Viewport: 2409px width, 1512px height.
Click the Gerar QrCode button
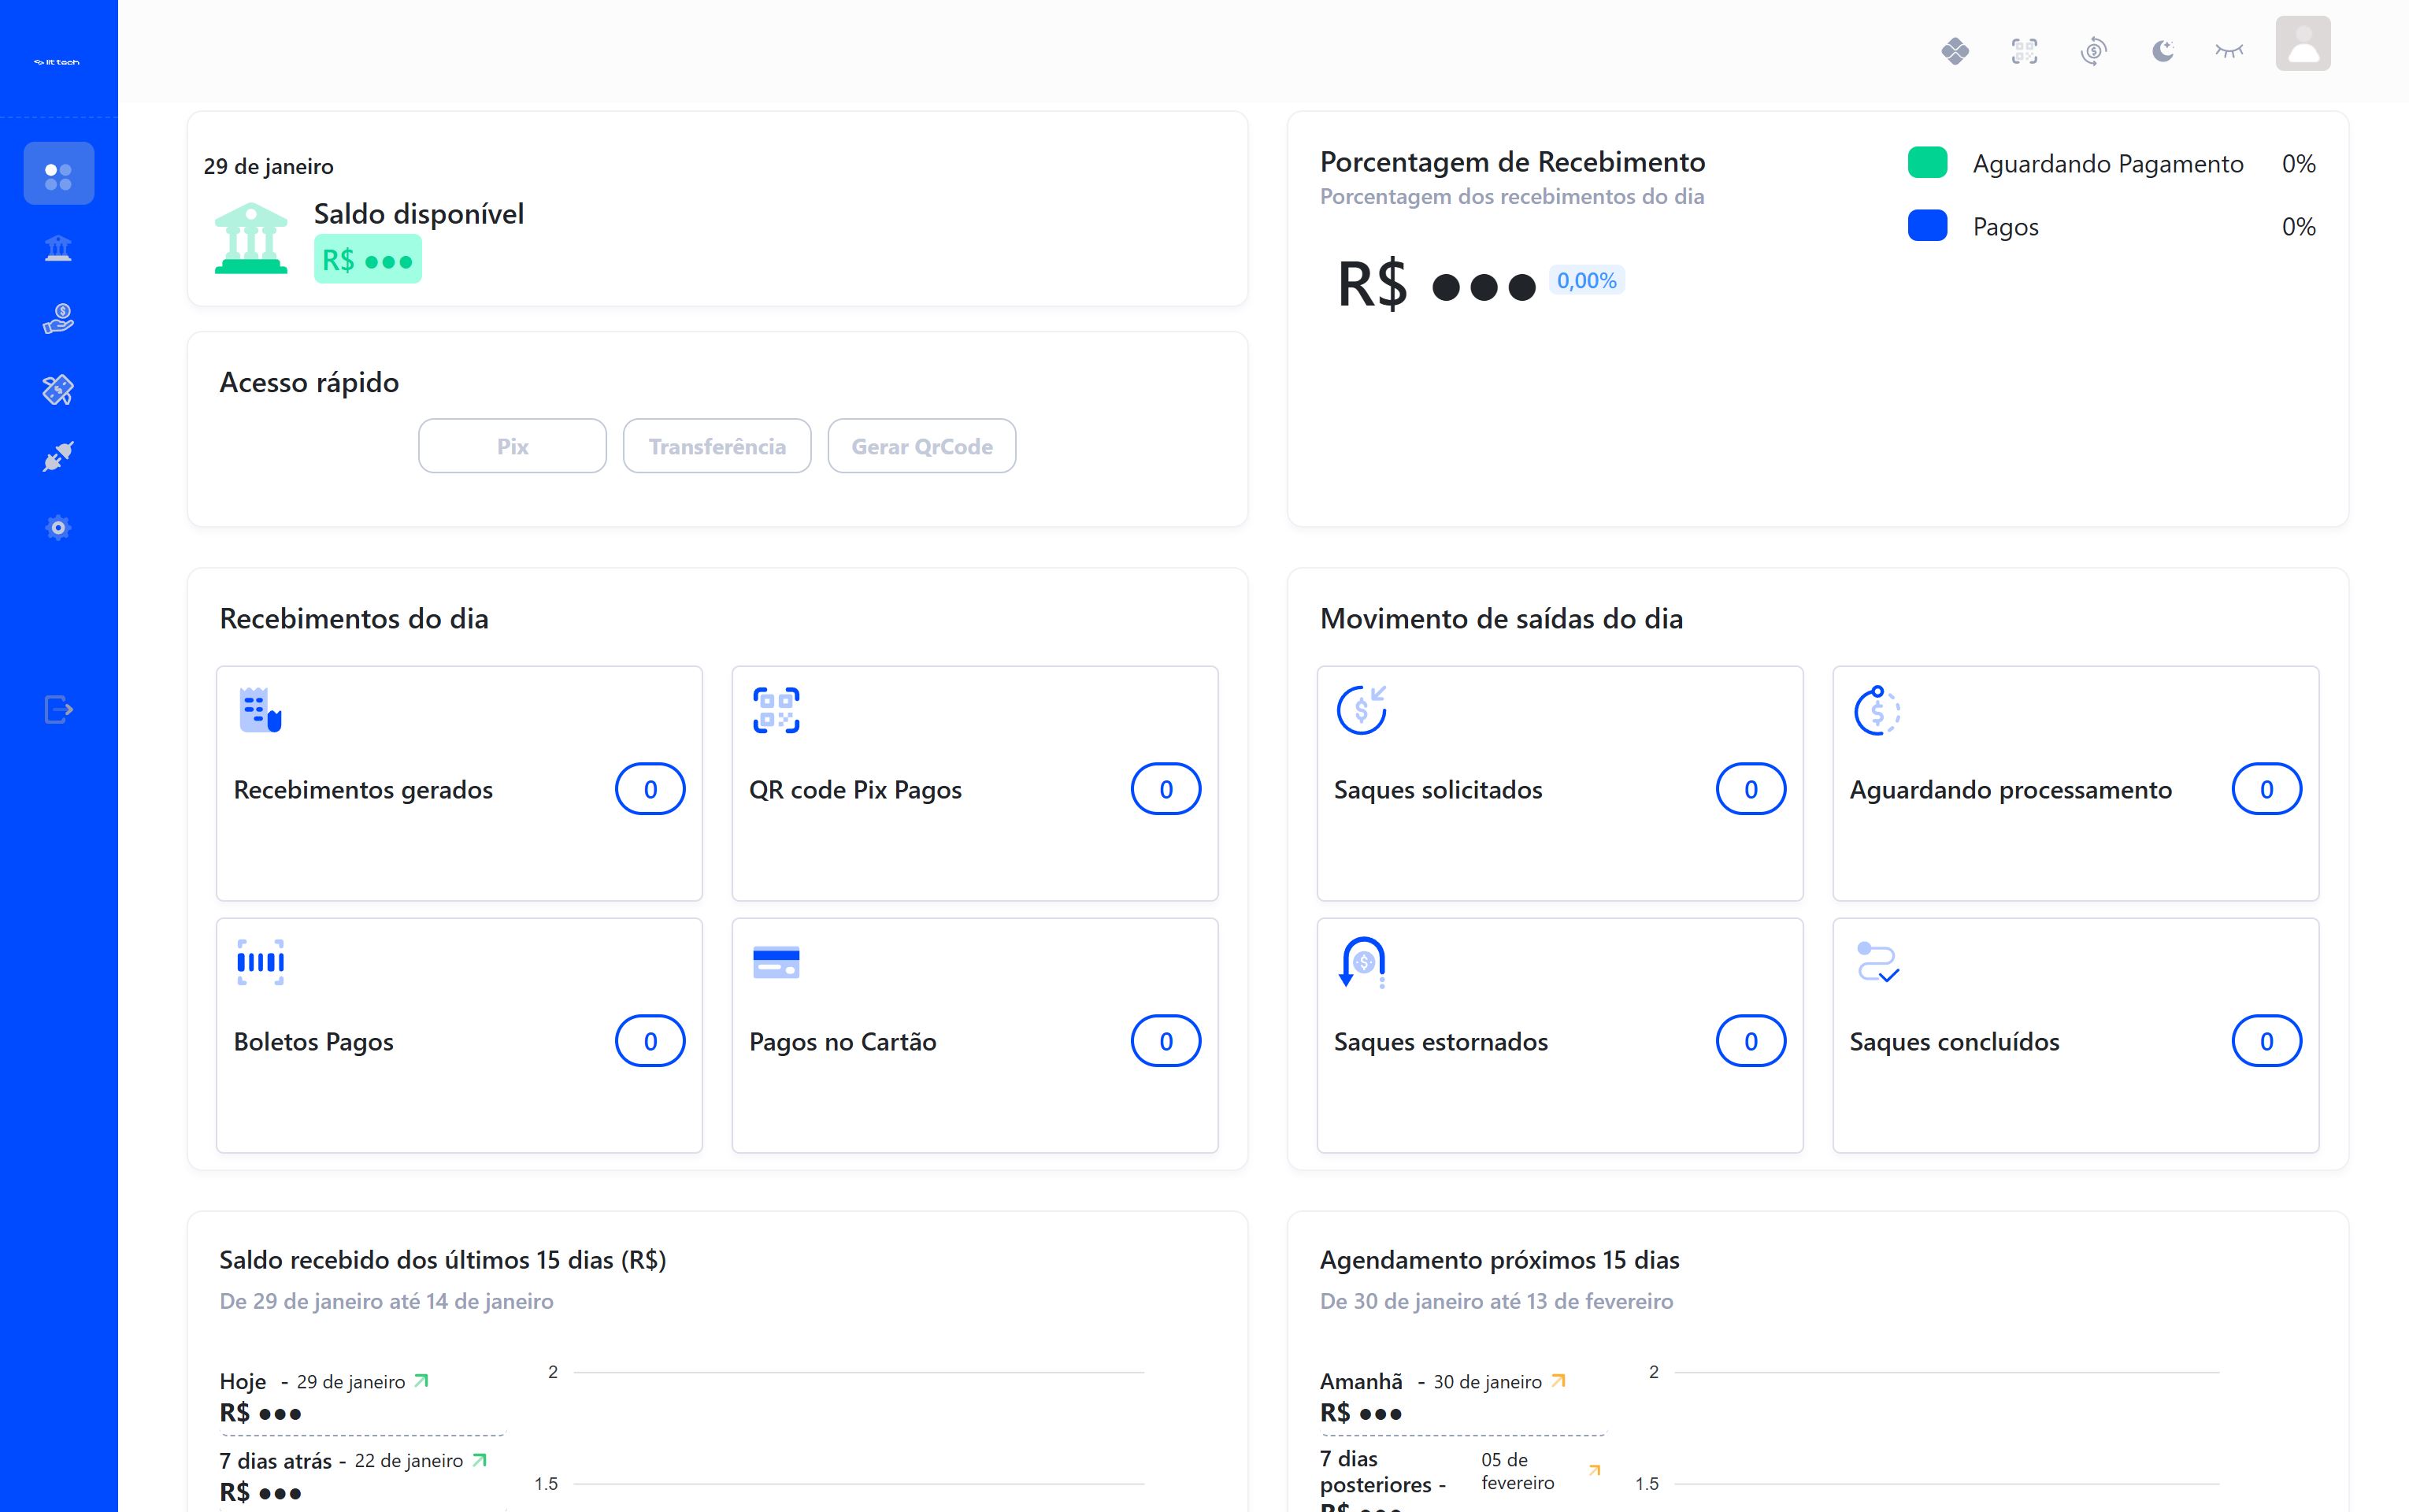[x=921, y=446]
